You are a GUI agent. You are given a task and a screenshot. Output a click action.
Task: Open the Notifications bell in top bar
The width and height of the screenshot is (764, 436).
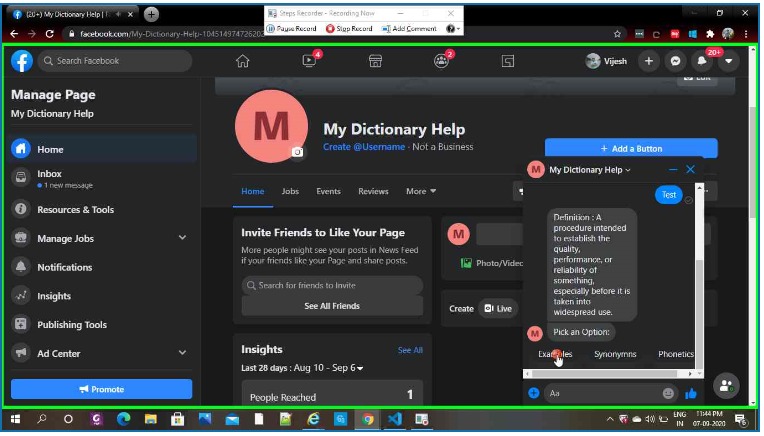point(702,61)
